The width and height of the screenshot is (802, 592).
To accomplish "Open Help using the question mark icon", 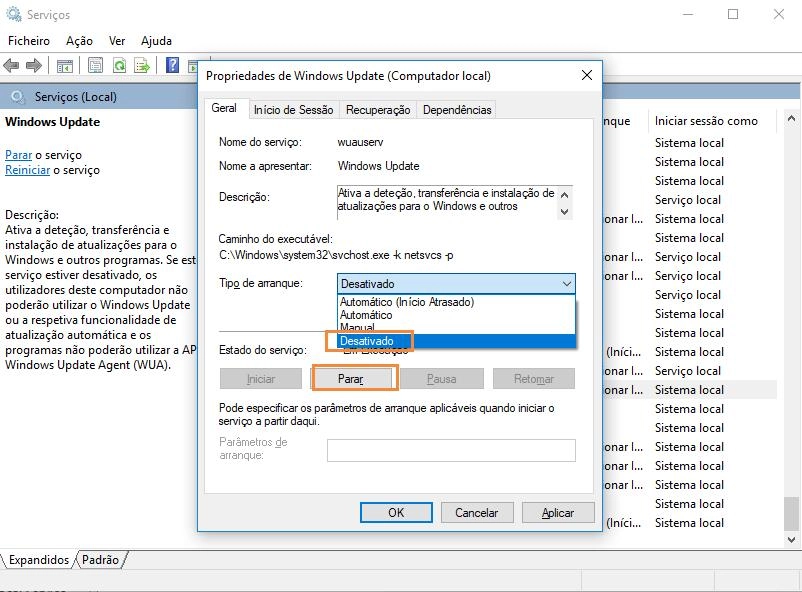I will (173, 64).
